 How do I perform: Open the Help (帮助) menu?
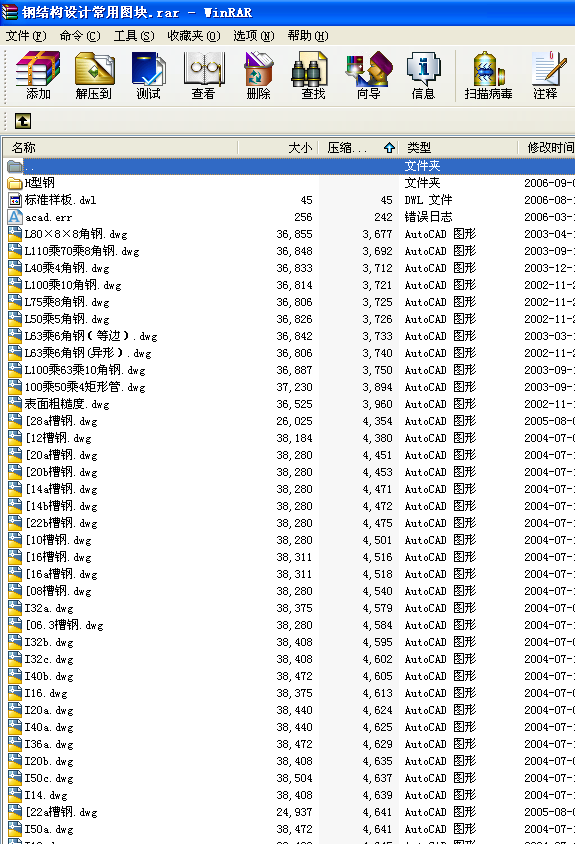coord(307,36)
